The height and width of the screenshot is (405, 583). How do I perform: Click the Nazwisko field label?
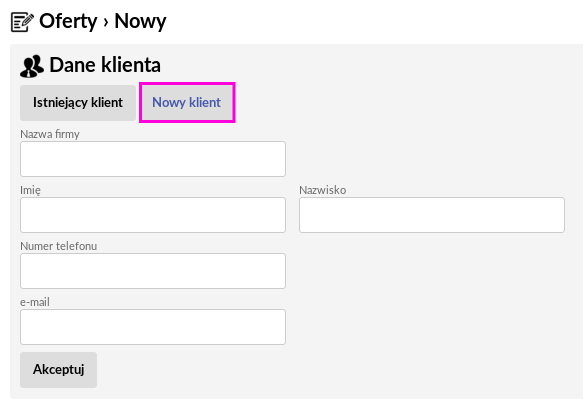(x=323, y=190)
